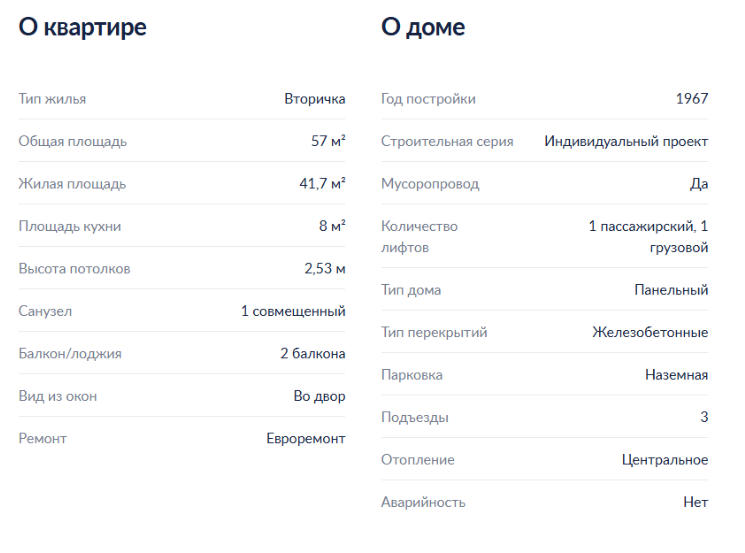
Task: Click the '2 балкона' value
Action: point(312,354)
